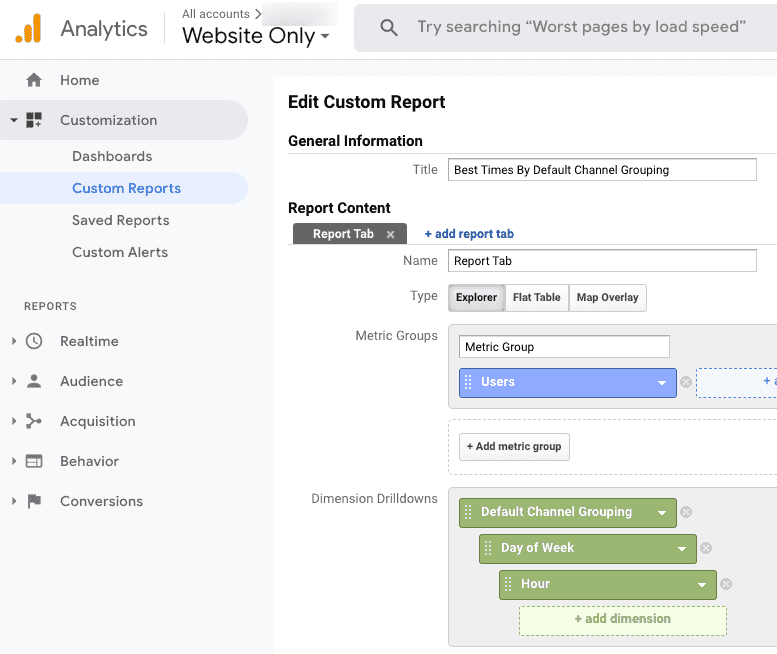The height and width of the screenshot is (654, 777).
Task: Click the add report tab link
Action: (x=469, y=234)
